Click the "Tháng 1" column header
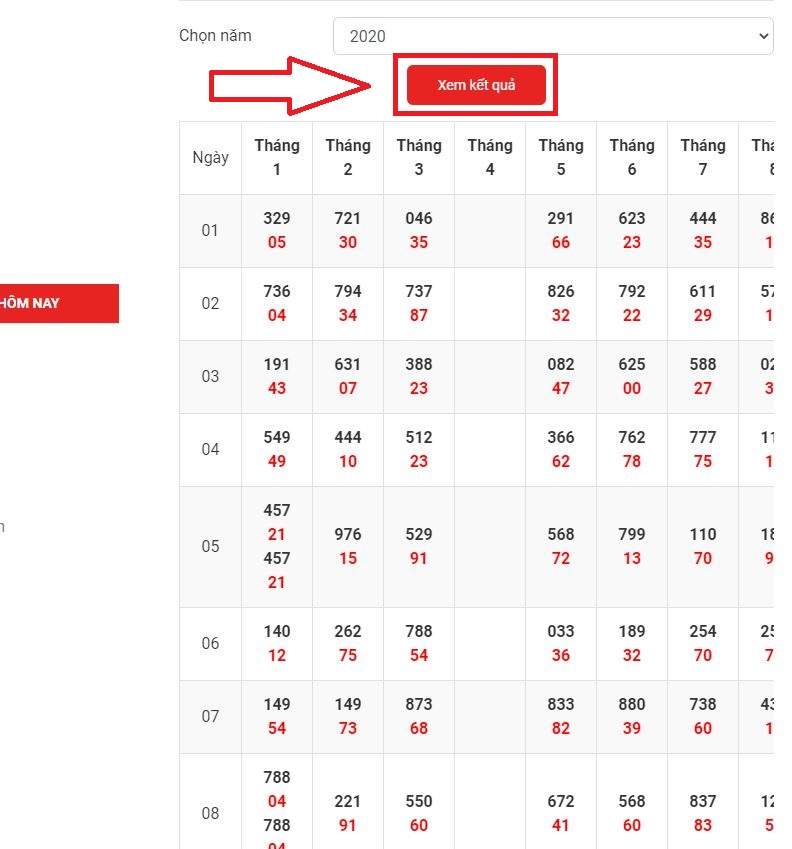 coord(277,158)
